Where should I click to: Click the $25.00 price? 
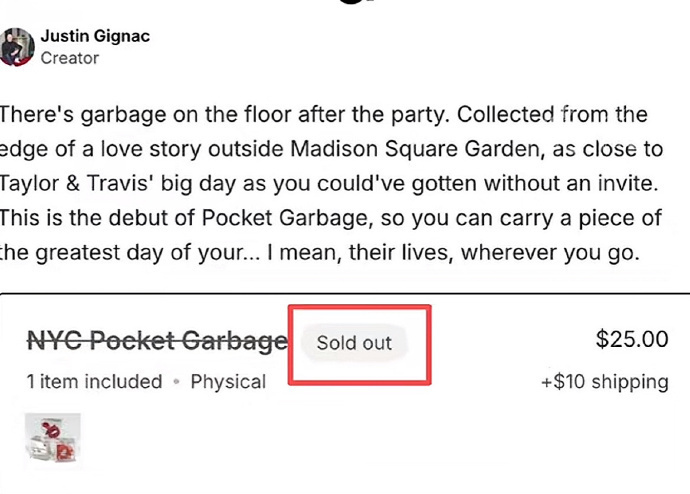(x=632, y=339)
